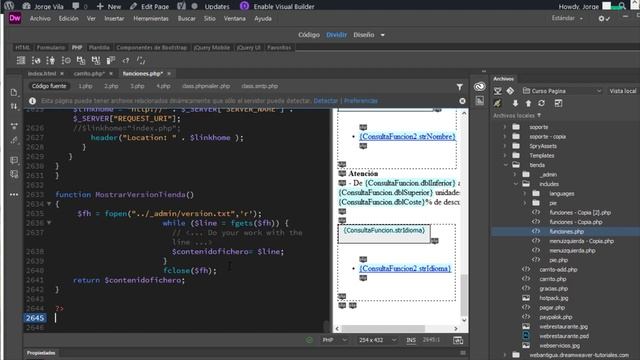Open the Estándar workspace dropdown

click(567, 18)
